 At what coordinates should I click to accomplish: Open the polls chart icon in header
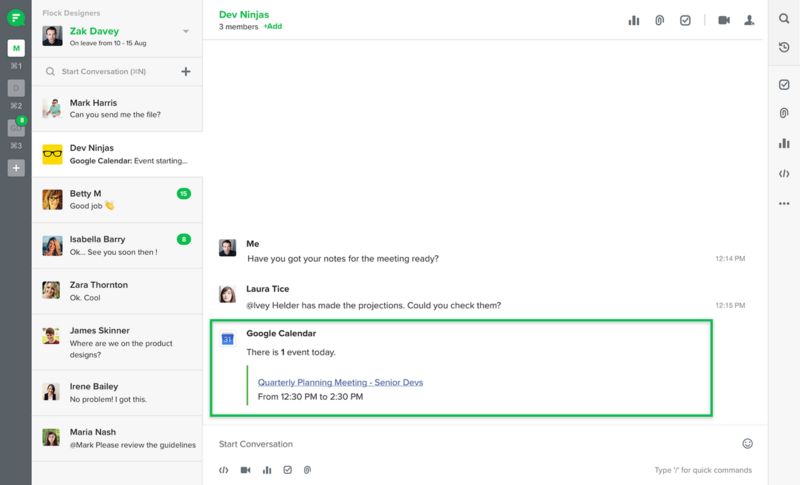click(634, 20)
